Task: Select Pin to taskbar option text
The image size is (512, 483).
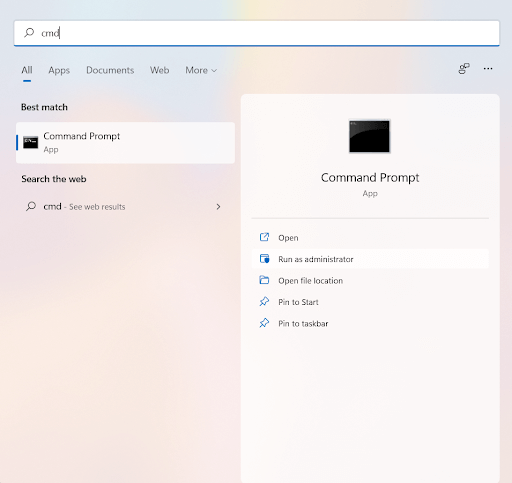Action: (303, 324)
